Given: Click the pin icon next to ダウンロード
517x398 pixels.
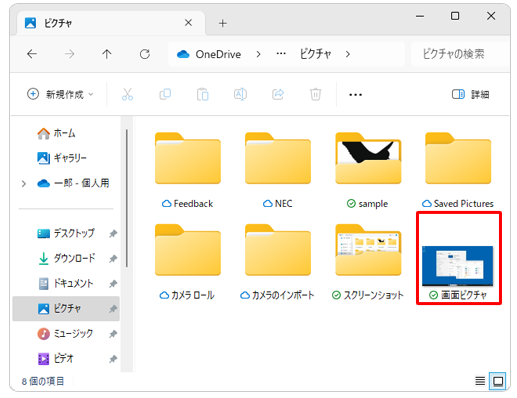Looking at the screenshot, I should click(x=113, y=258).
